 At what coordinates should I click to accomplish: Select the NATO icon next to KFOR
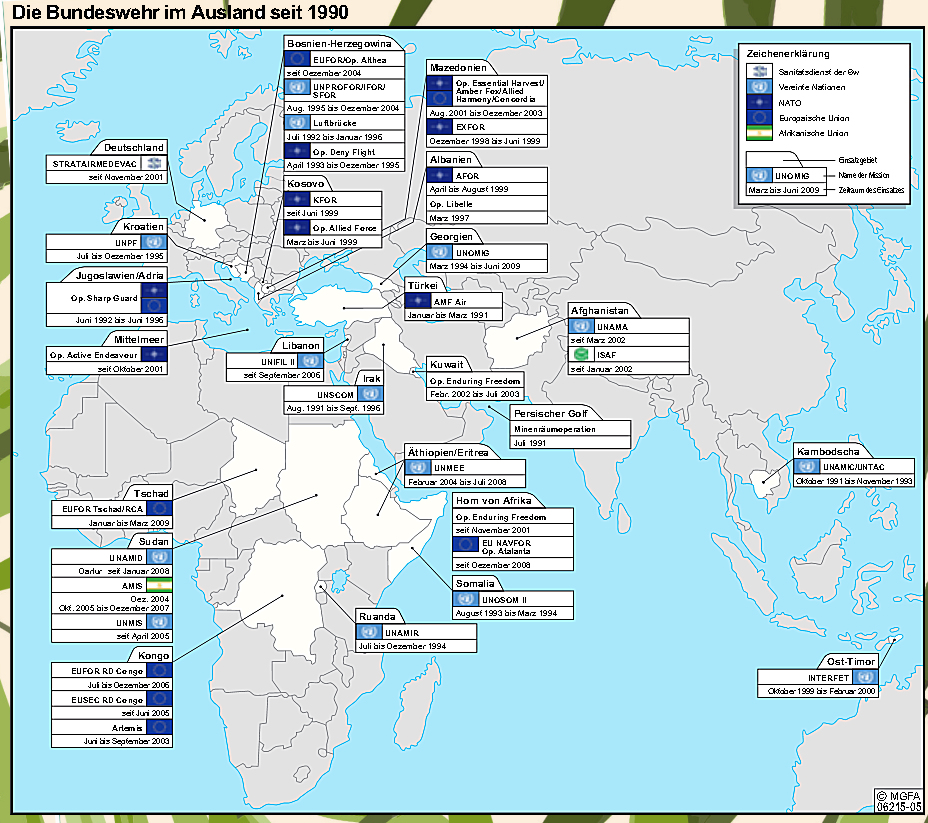tap(297, 199)
